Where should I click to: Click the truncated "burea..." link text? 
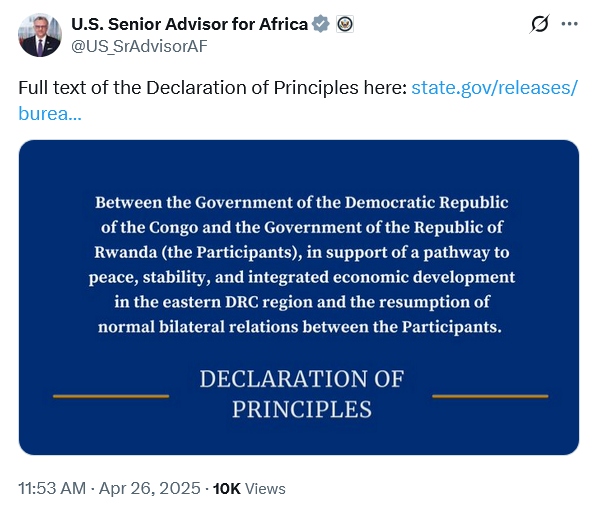[x=50, y=113]
